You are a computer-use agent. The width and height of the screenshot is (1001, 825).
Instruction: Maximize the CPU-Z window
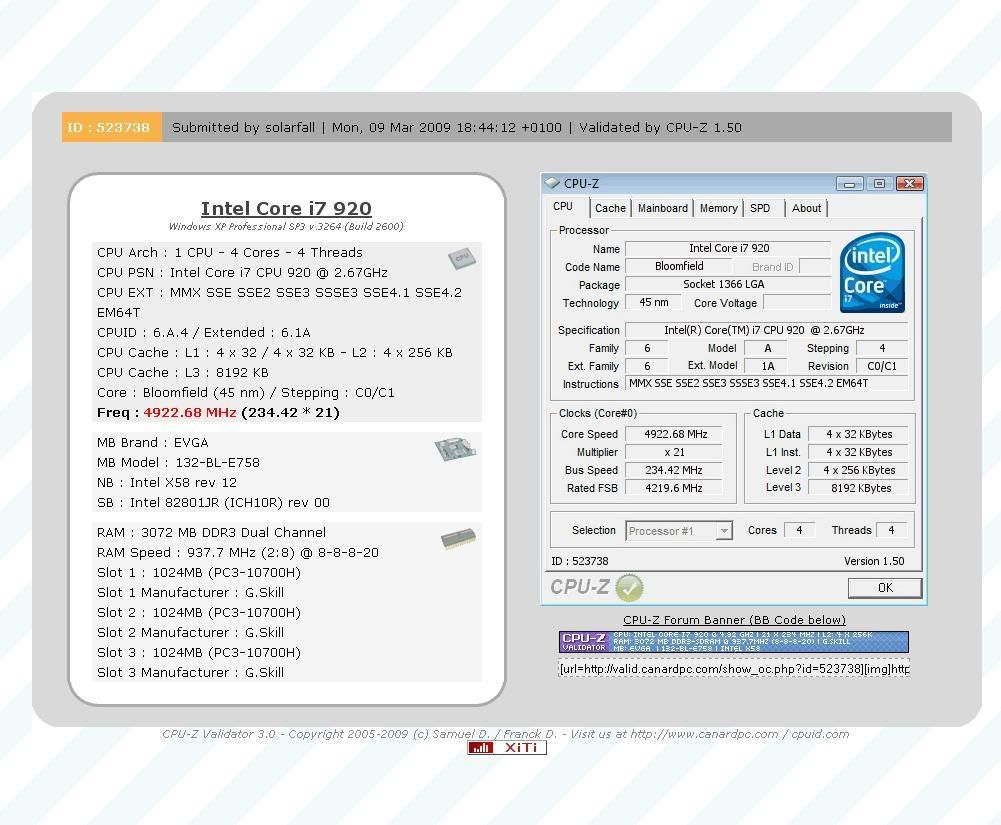point(880,184)
